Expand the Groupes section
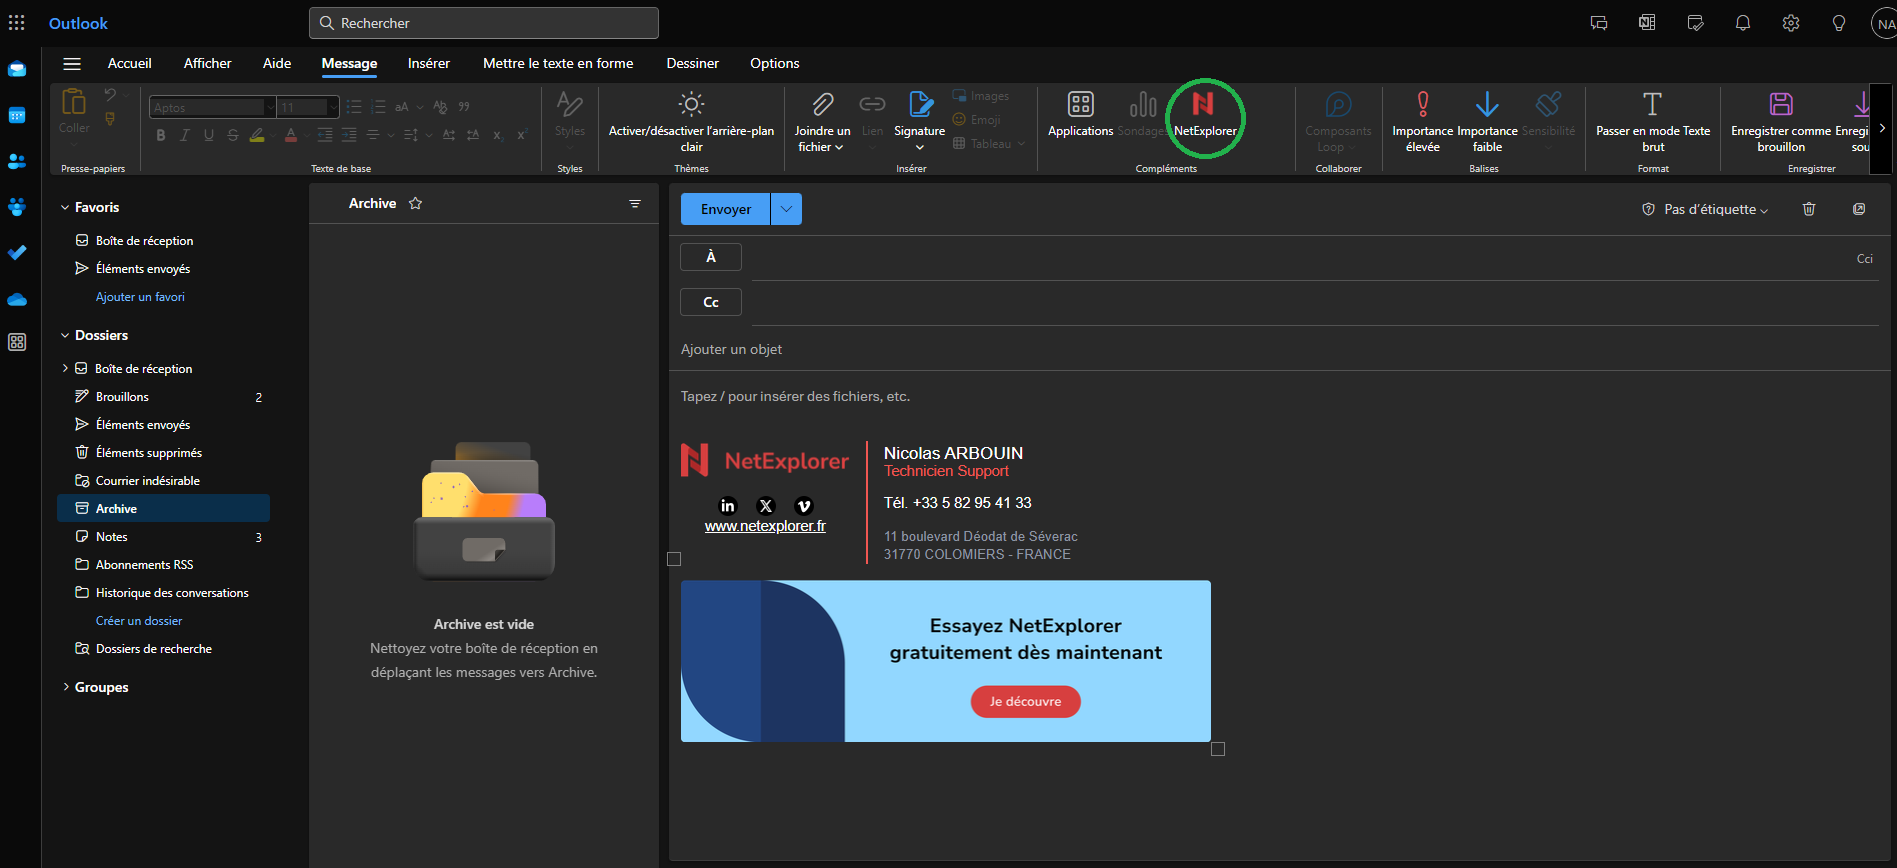Image resolution: width=1897 pixels, height=868 pixels. tap(66, 687)
